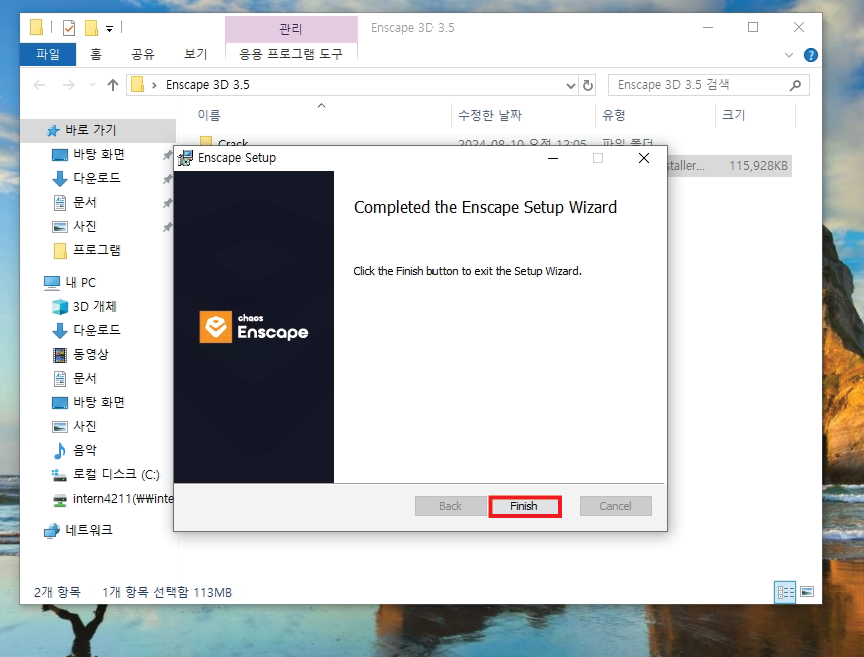Open 음악 in the sidebar
864x657 pixels.
coord(84,450)
